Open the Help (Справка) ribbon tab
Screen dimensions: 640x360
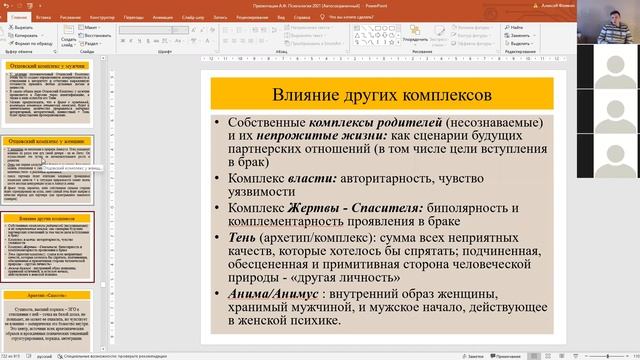point(302,17)
